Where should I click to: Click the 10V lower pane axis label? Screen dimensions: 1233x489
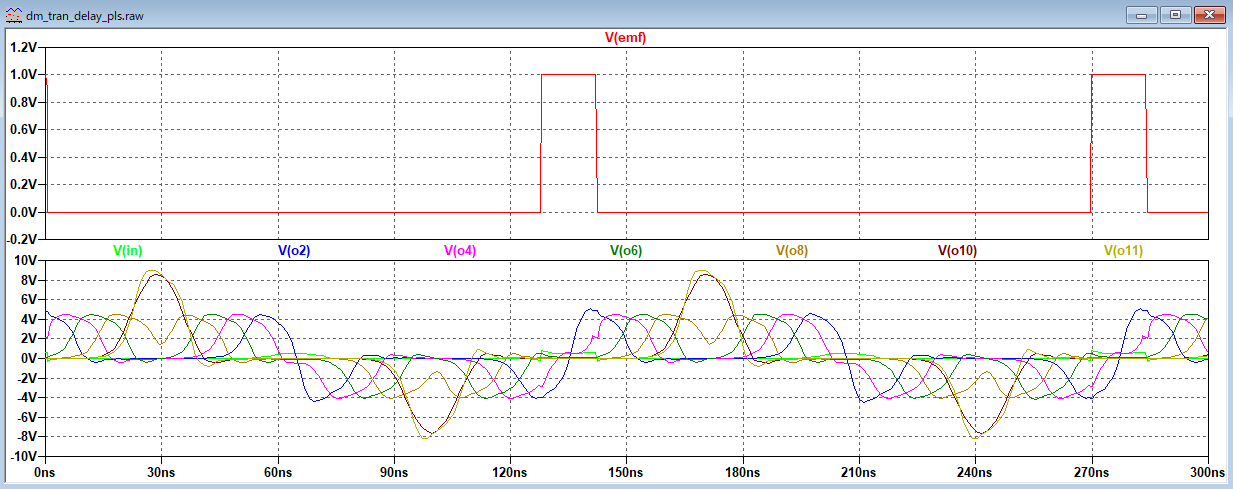tap(27, 260)
